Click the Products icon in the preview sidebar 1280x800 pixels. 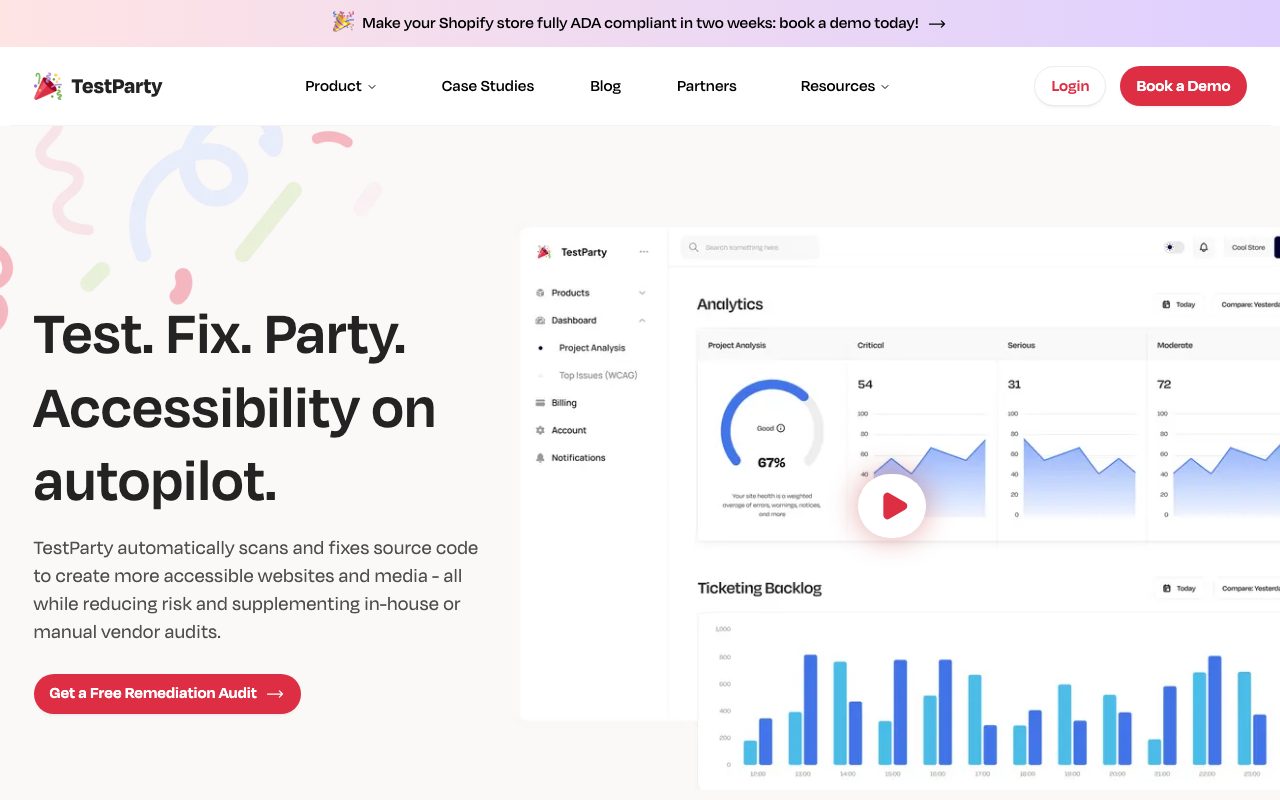[x=540, y=293]
